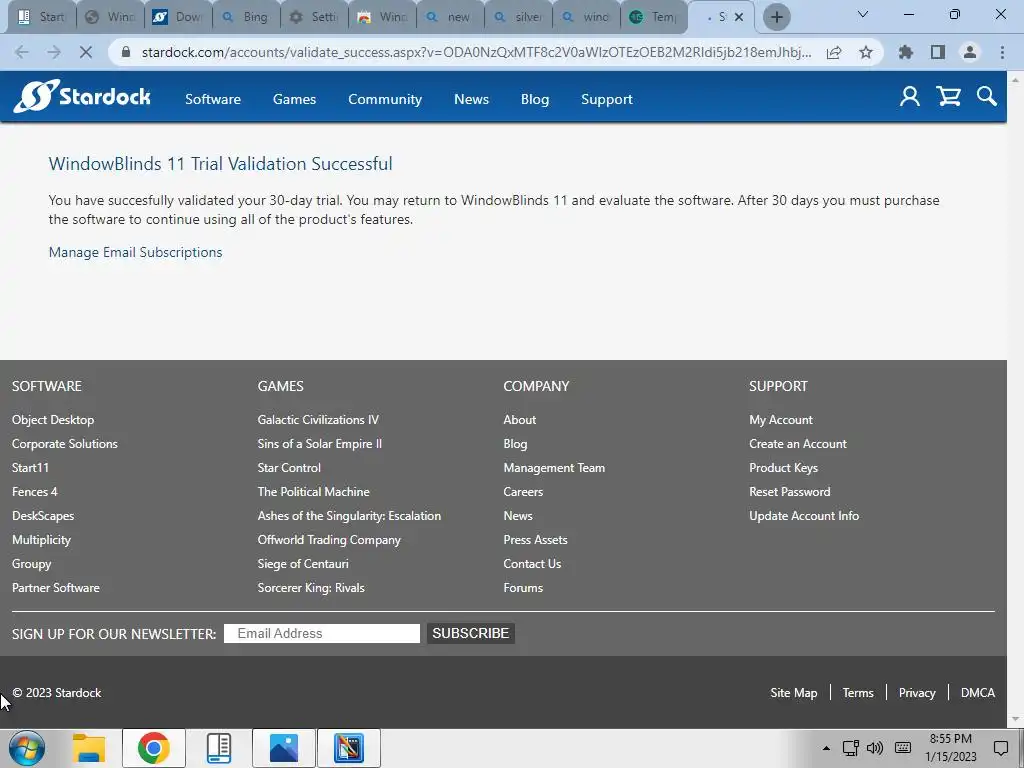This screenshot has width=1024, height=768.
Task: Open My Account footer link
Action: (x=781, y=420)
